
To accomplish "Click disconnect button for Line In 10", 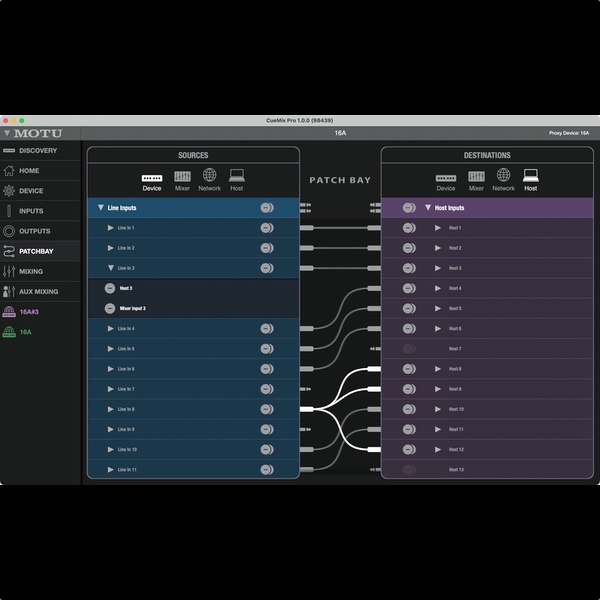I will point(267,450).
